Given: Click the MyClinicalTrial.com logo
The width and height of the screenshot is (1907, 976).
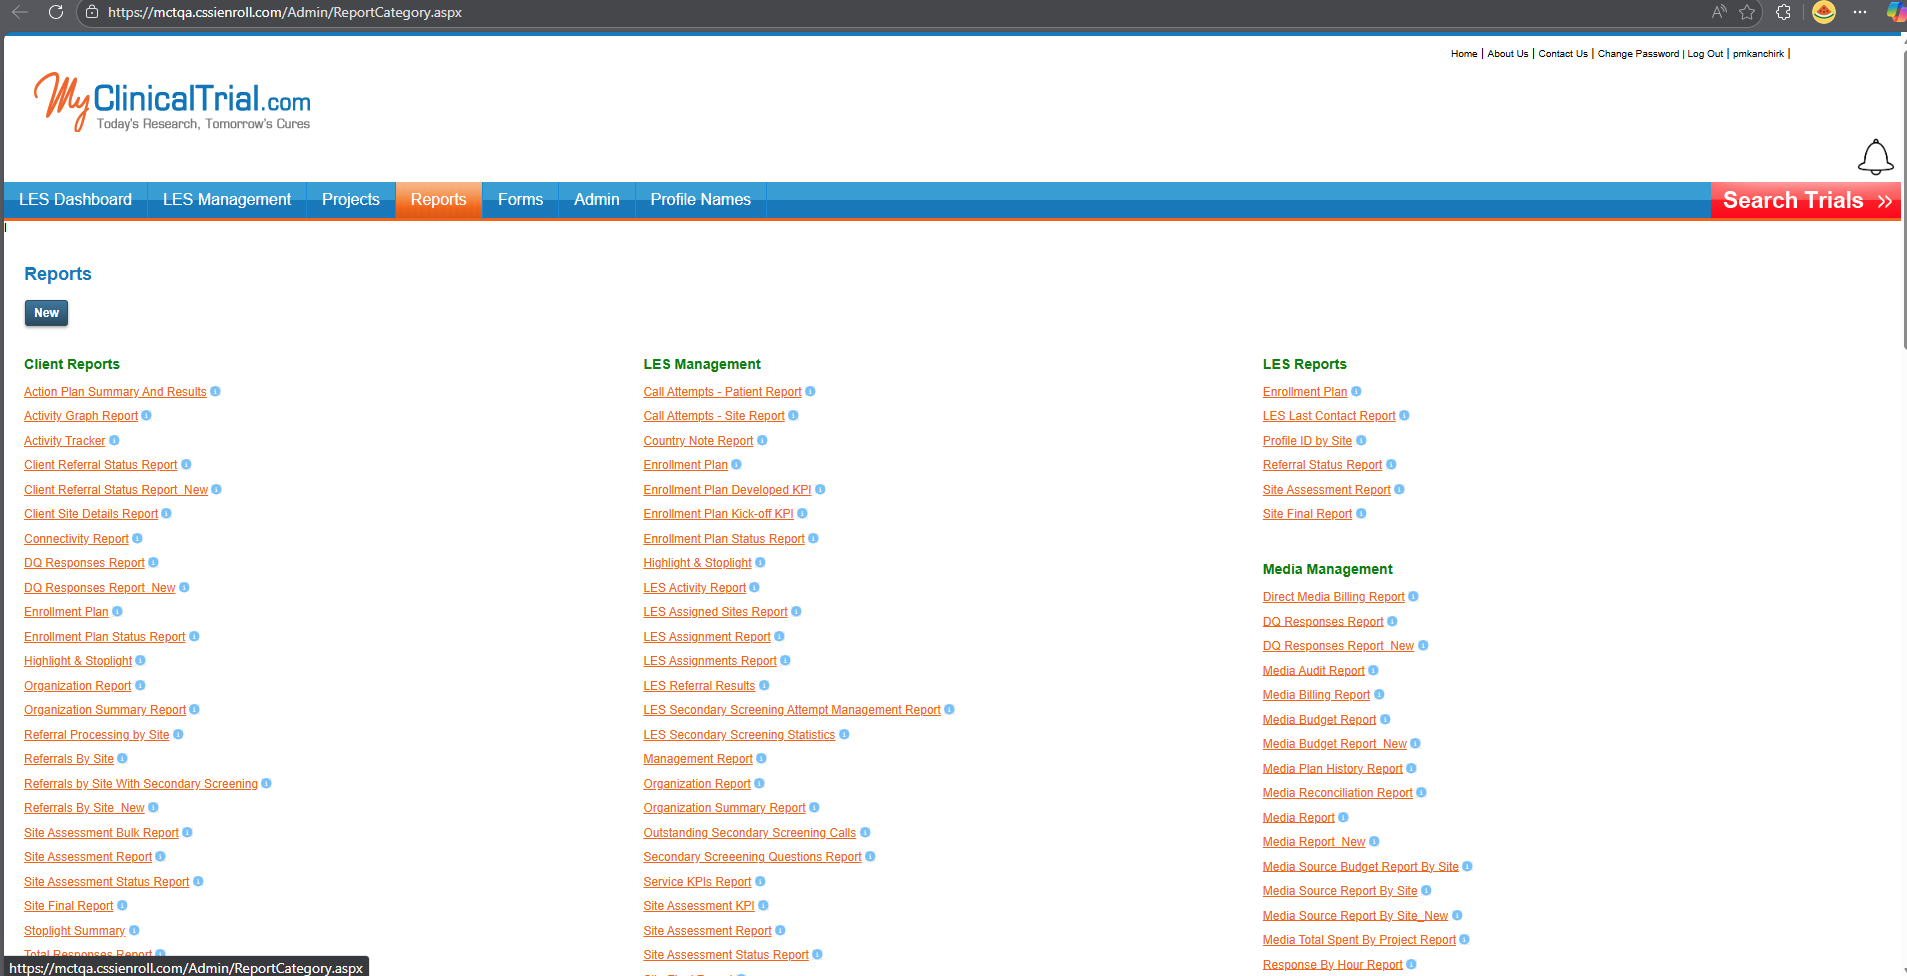Looking at the screenshot, I should pyautogui.click(x=172, y=101).
